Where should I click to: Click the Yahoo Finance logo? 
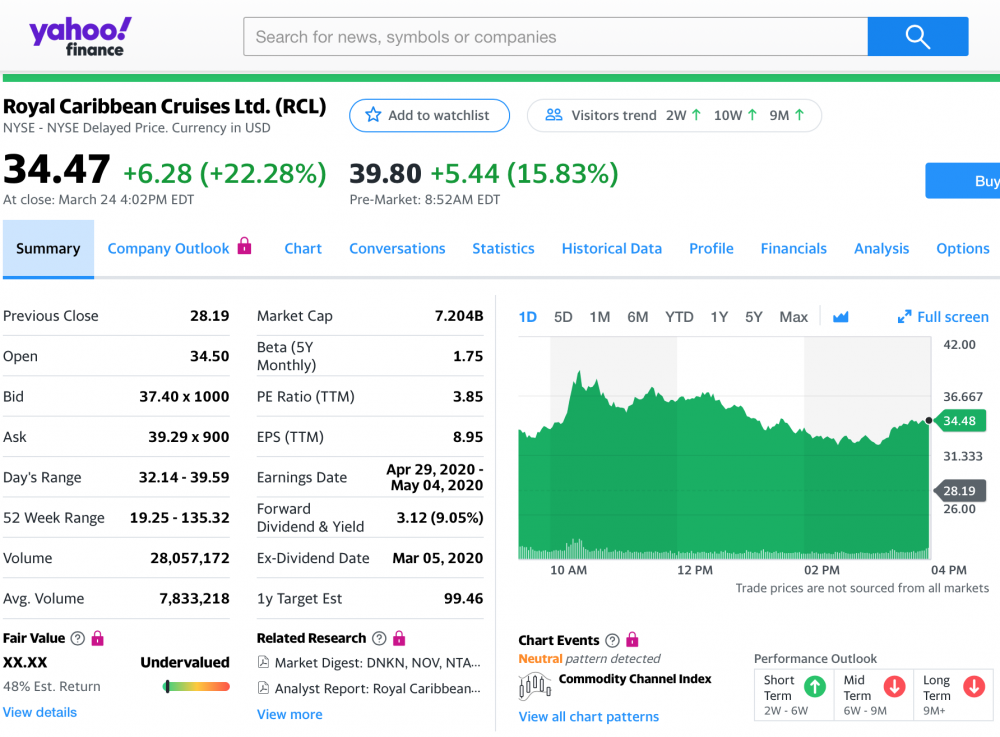[x=80, y=37]
